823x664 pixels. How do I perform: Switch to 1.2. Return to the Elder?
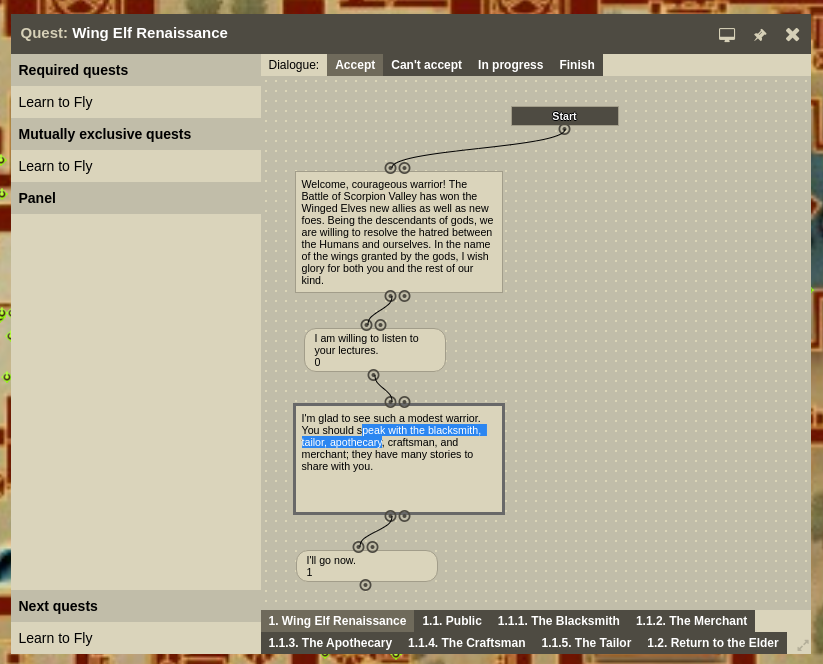click(712, 643)
